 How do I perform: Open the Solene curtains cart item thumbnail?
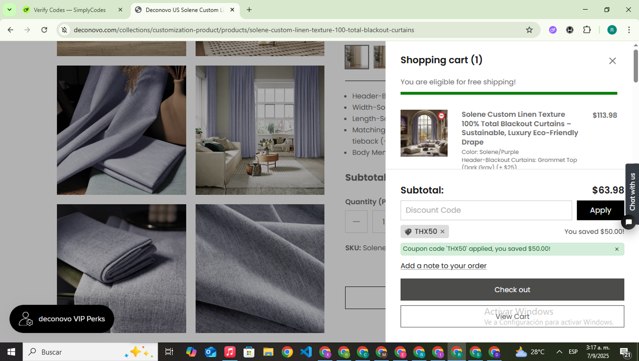click(x=424, y=133)
